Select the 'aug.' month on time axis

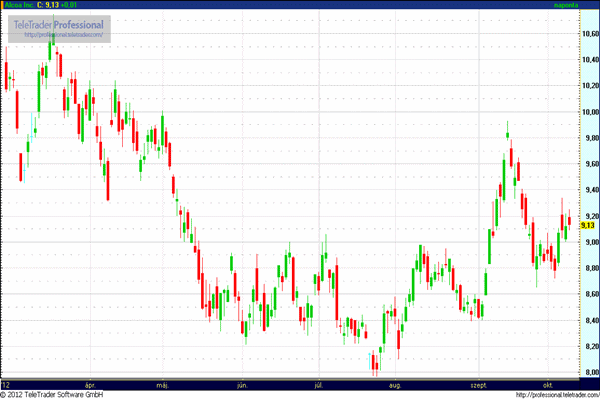(394, 384)
